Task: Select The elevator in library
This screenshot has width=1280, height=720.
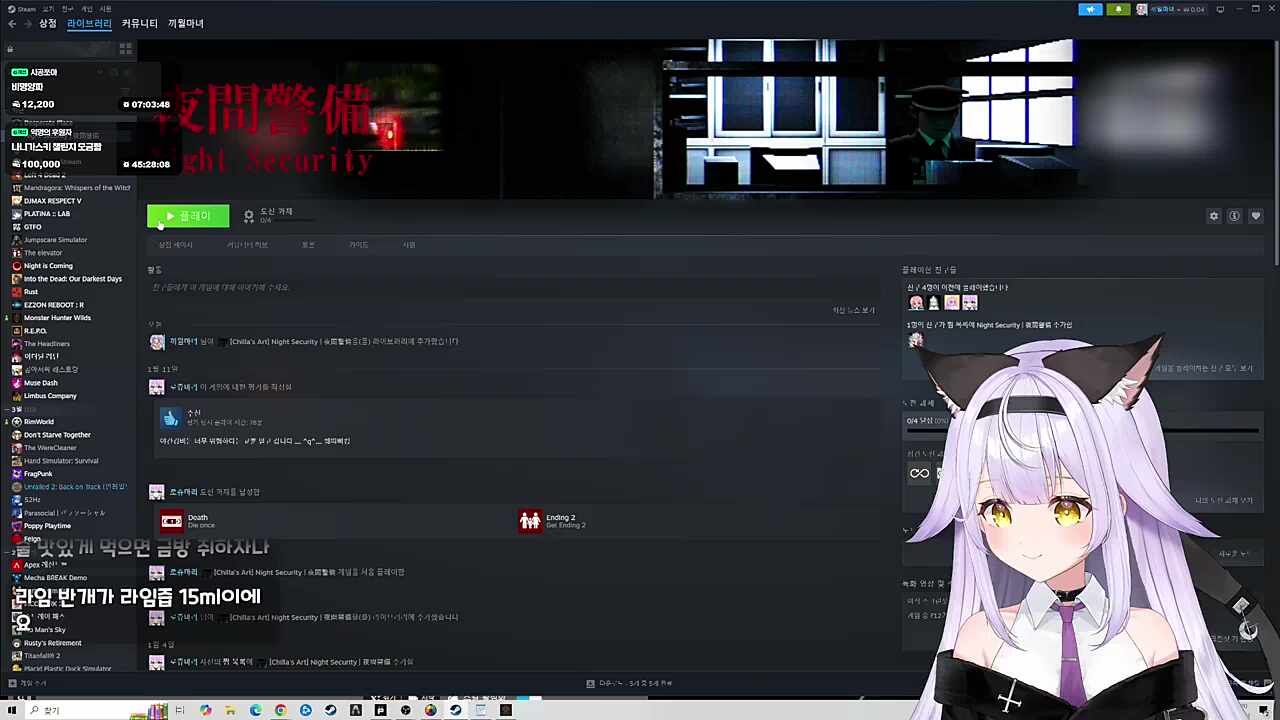Action: [x=43, y=253]
